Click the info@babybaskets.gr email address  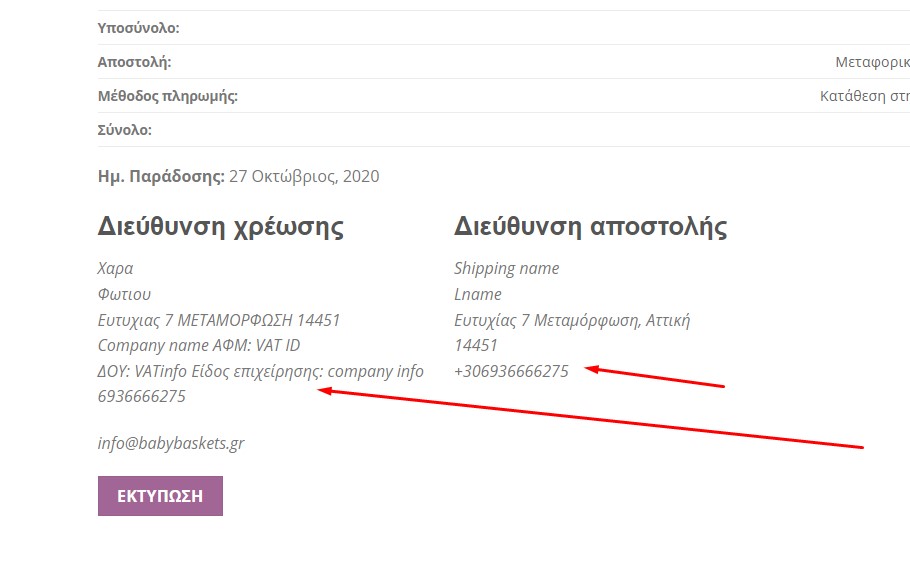(171, 443)
